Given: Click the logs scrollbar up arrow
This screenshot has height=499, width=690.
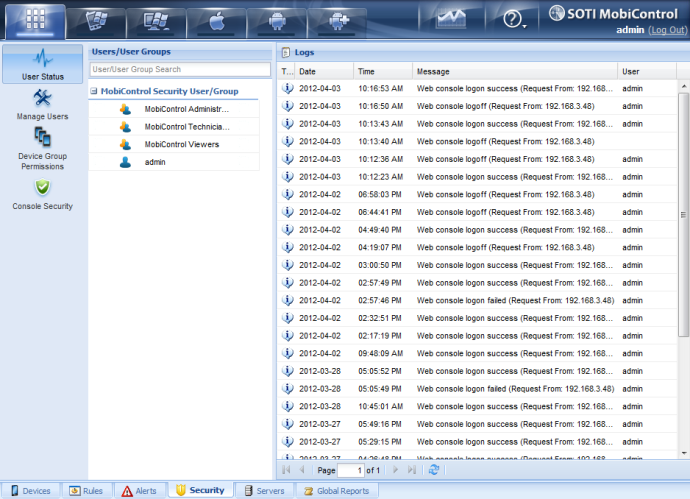Looking at the screenshot, I should pyautogui.click(x=683, y=86).
